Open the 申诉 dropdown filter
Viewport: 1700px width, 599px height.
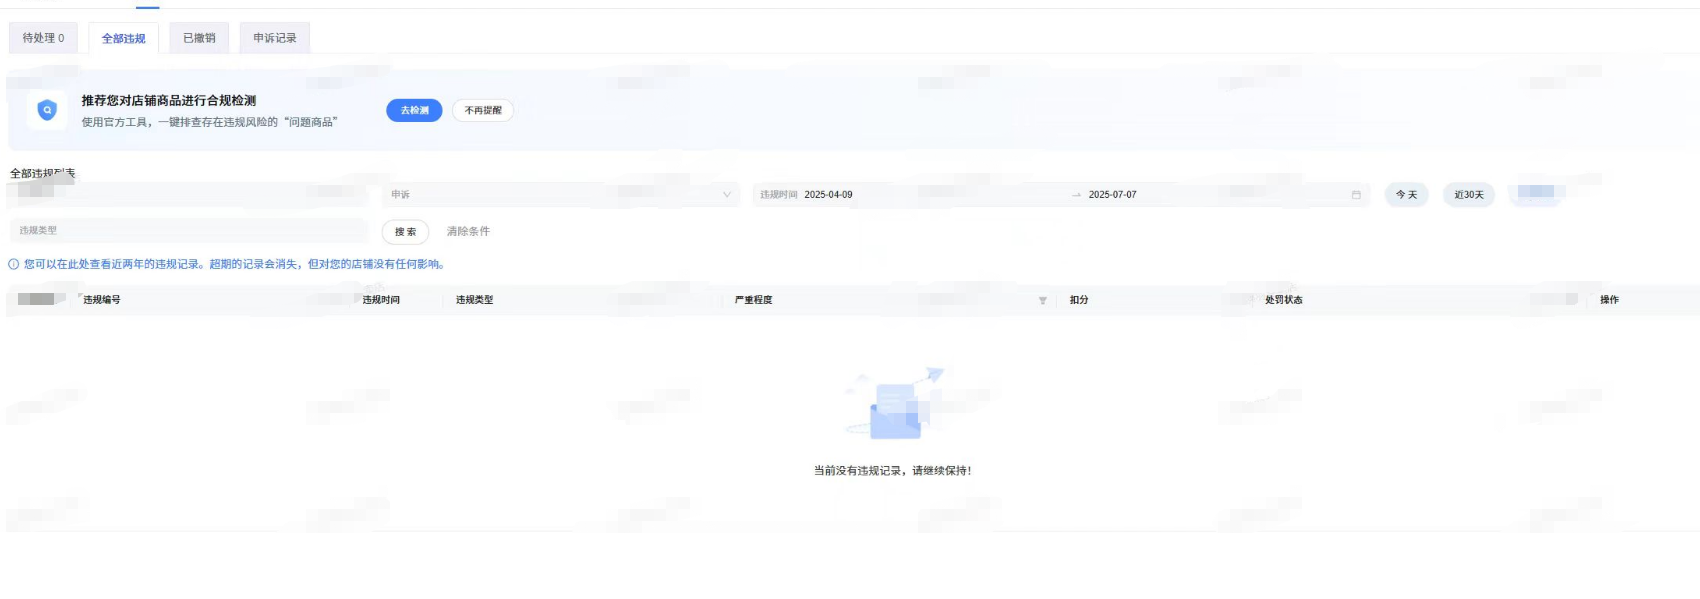(x=560, y=194)
